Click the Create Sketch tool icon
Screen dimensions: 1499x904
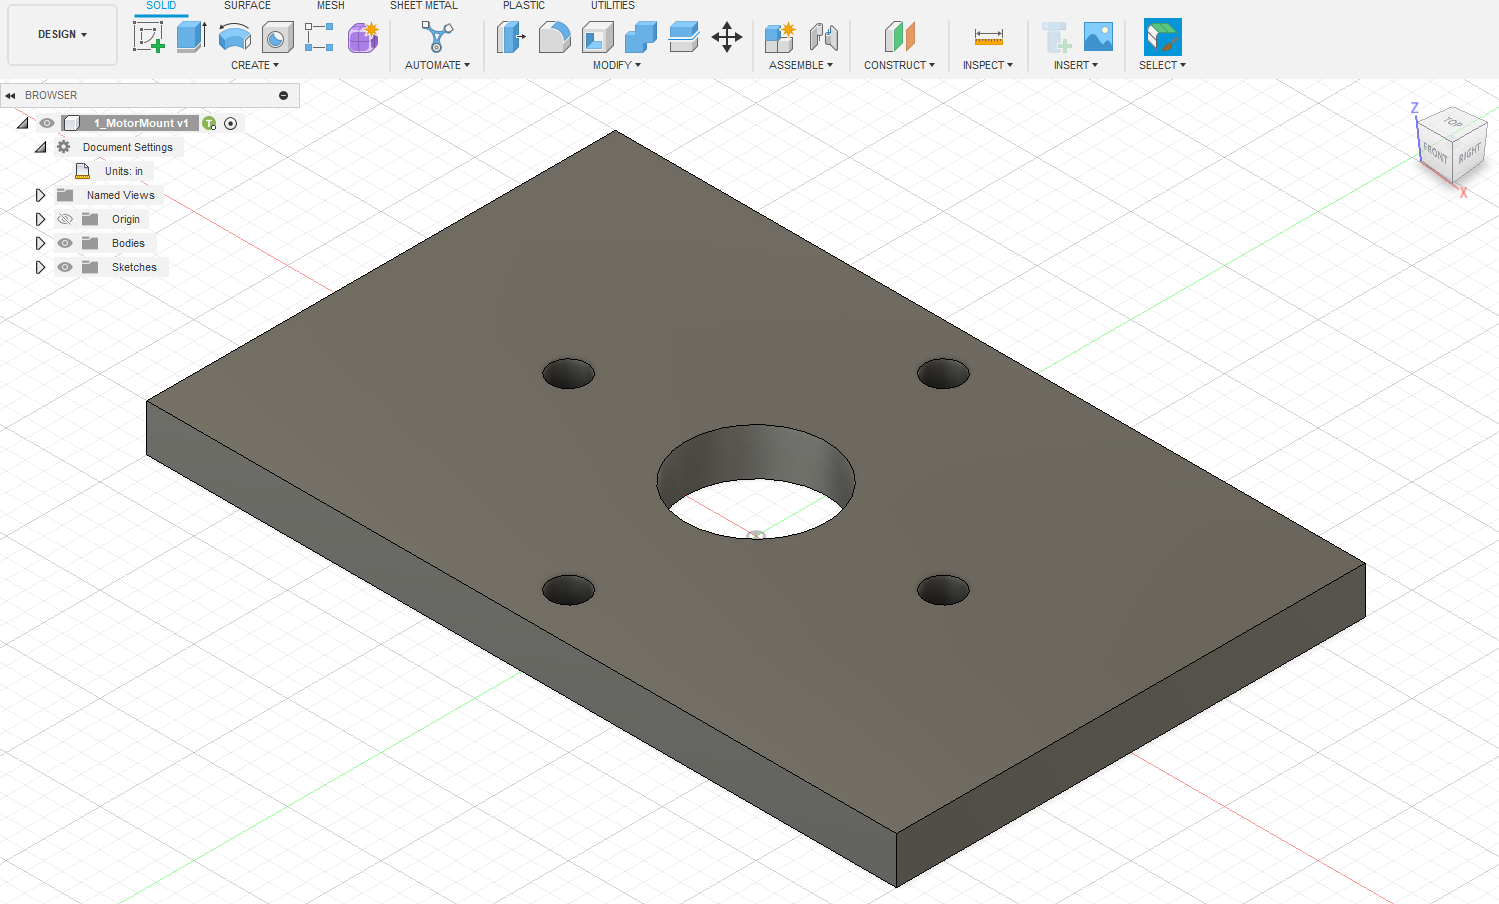pos(148,37)
